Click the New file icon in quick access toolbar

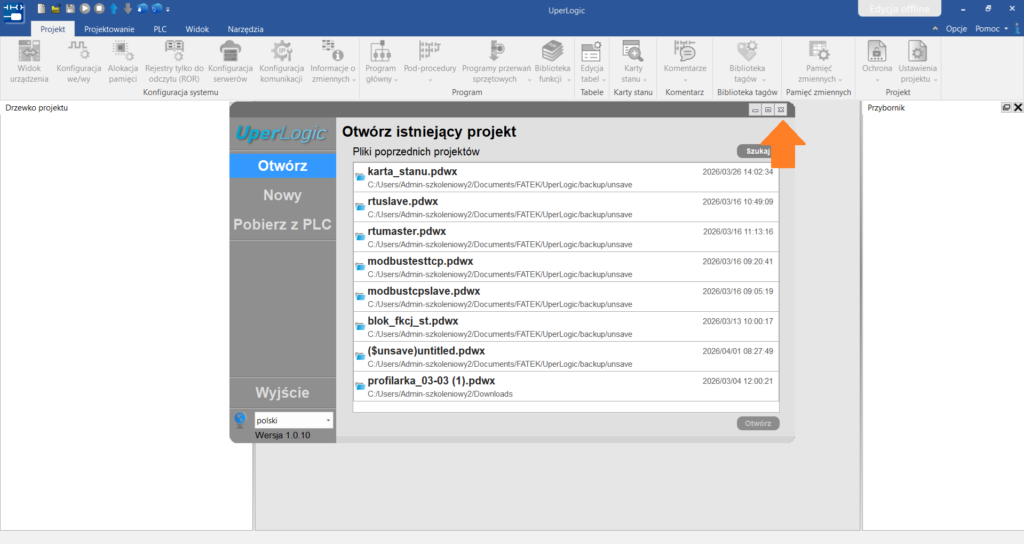click(41, 8)
